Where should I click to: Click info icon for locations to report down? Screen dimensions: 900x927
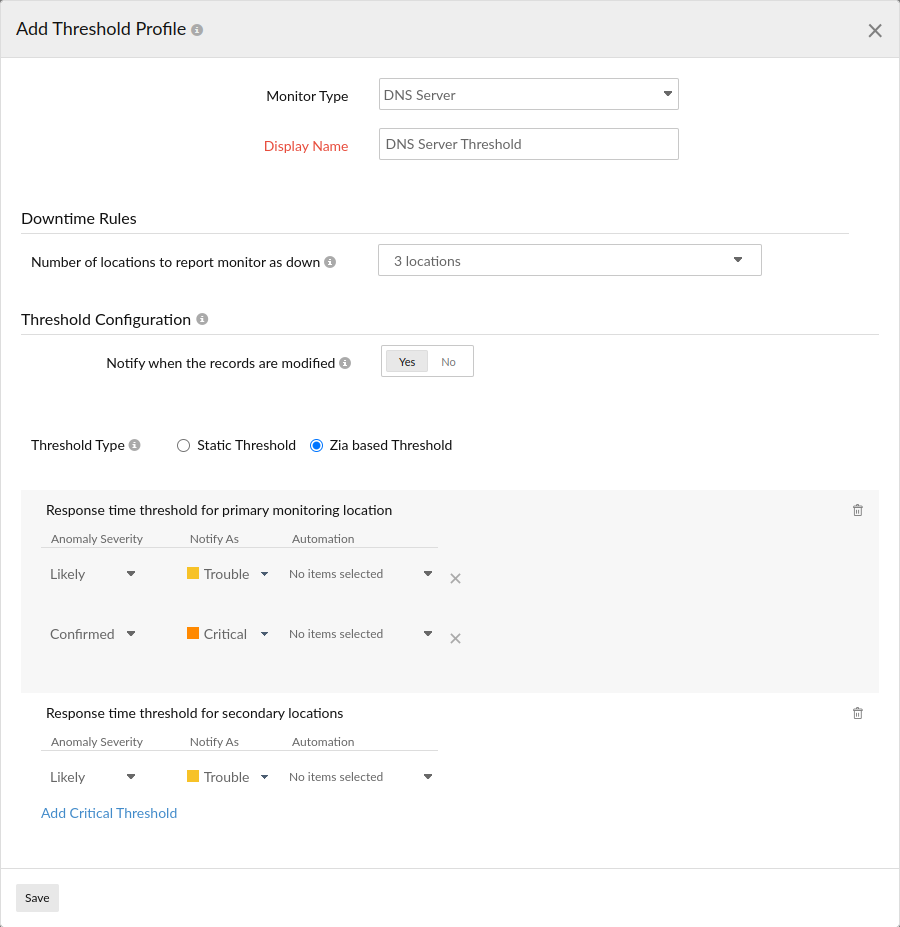[330, 262]
